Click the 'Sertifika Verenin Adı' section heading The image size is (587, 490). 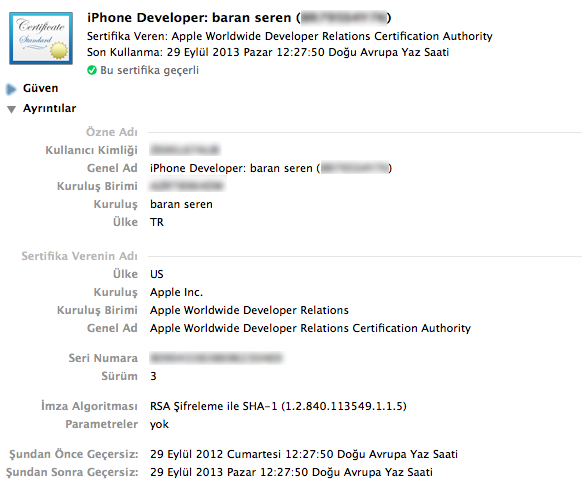(x=79, y=256)
